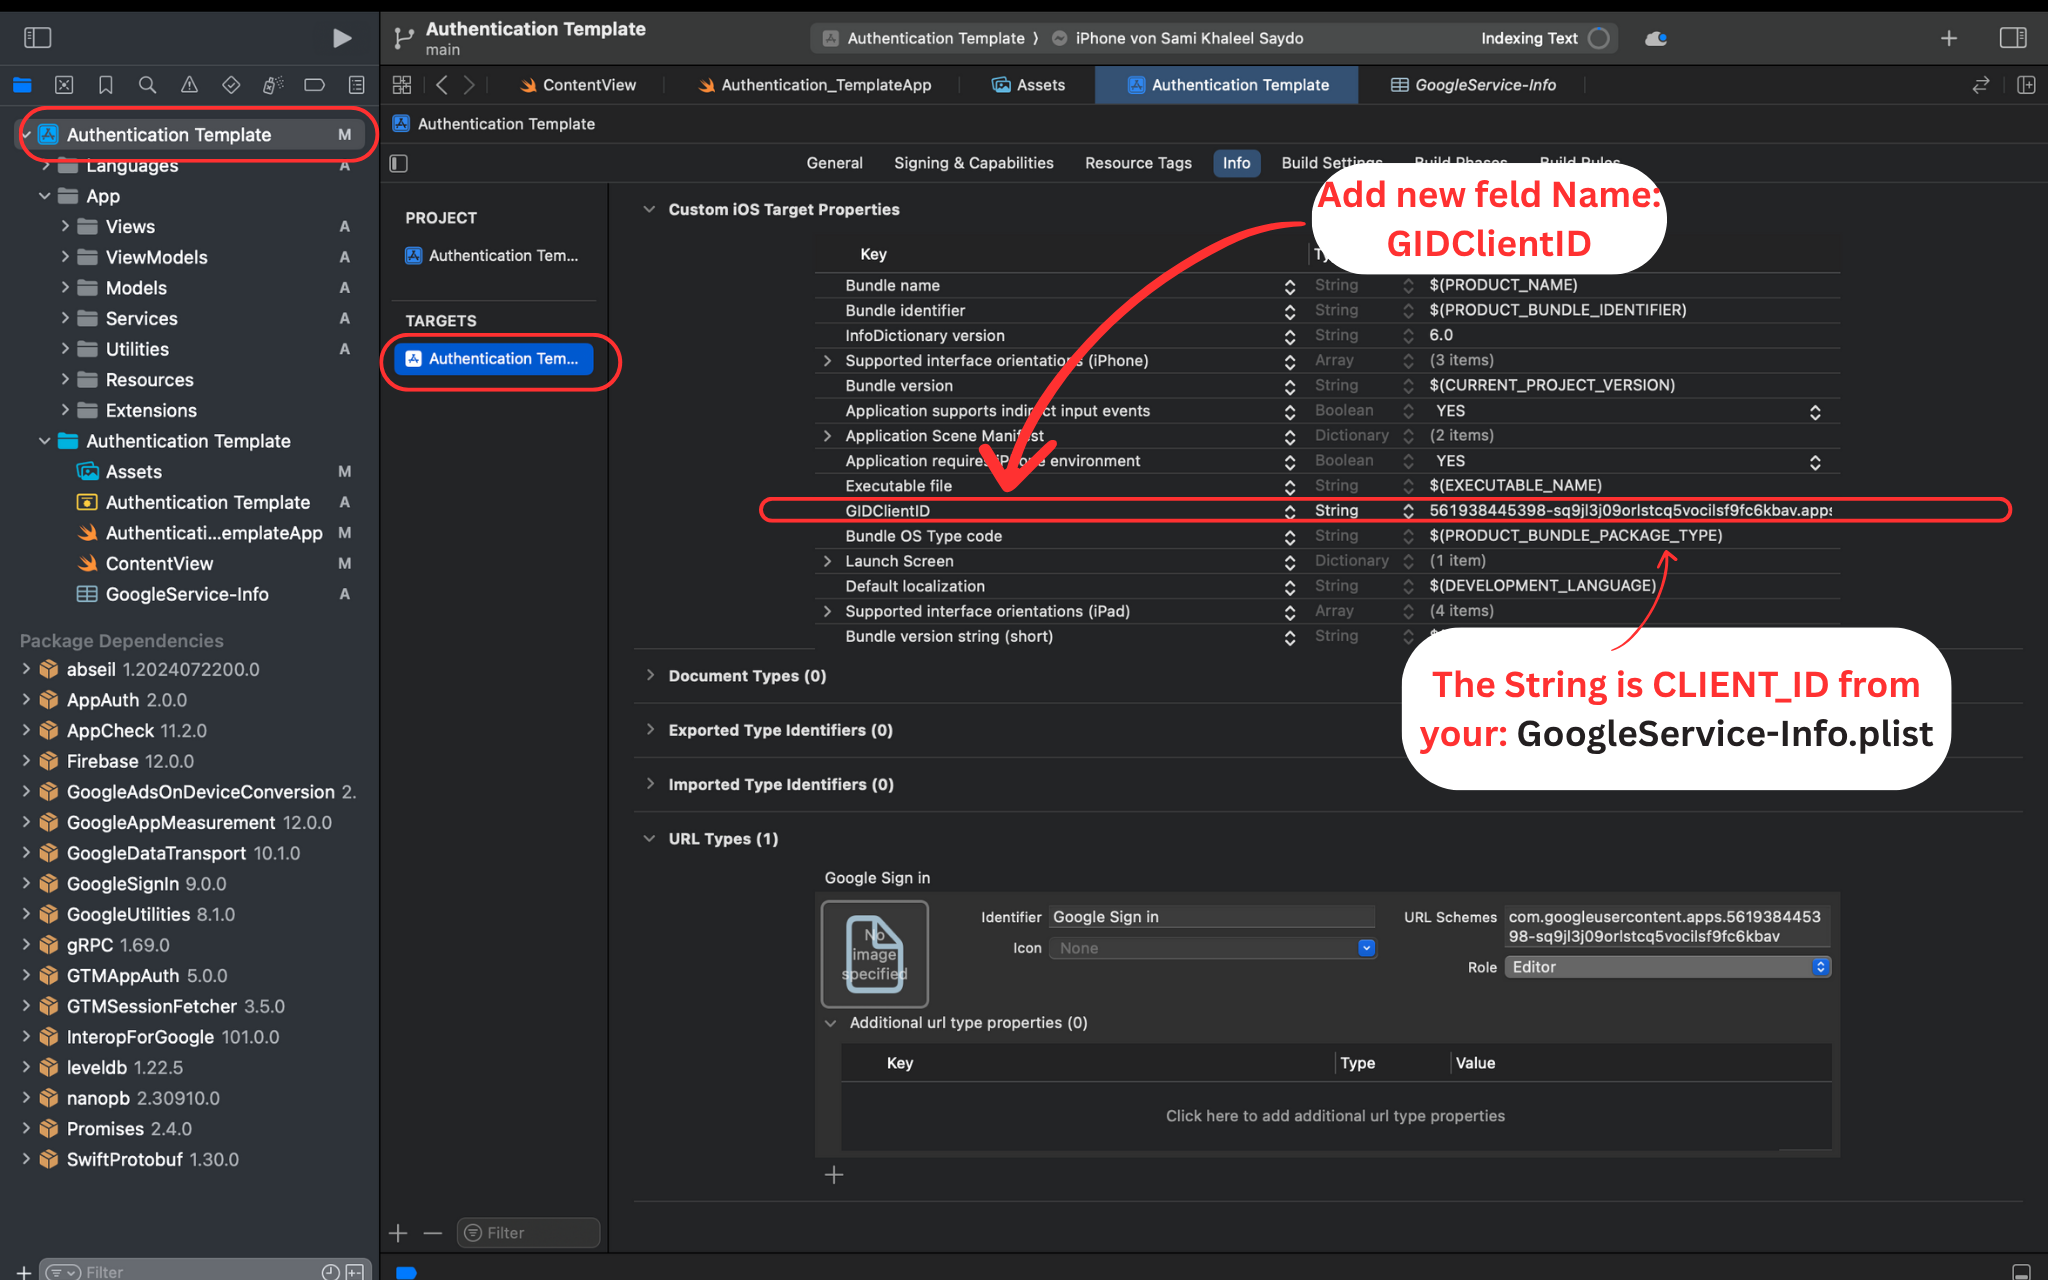Expand the Document Types section
The height and width of the screenshot is (1280, 2048).
click(x=650, y=676)
